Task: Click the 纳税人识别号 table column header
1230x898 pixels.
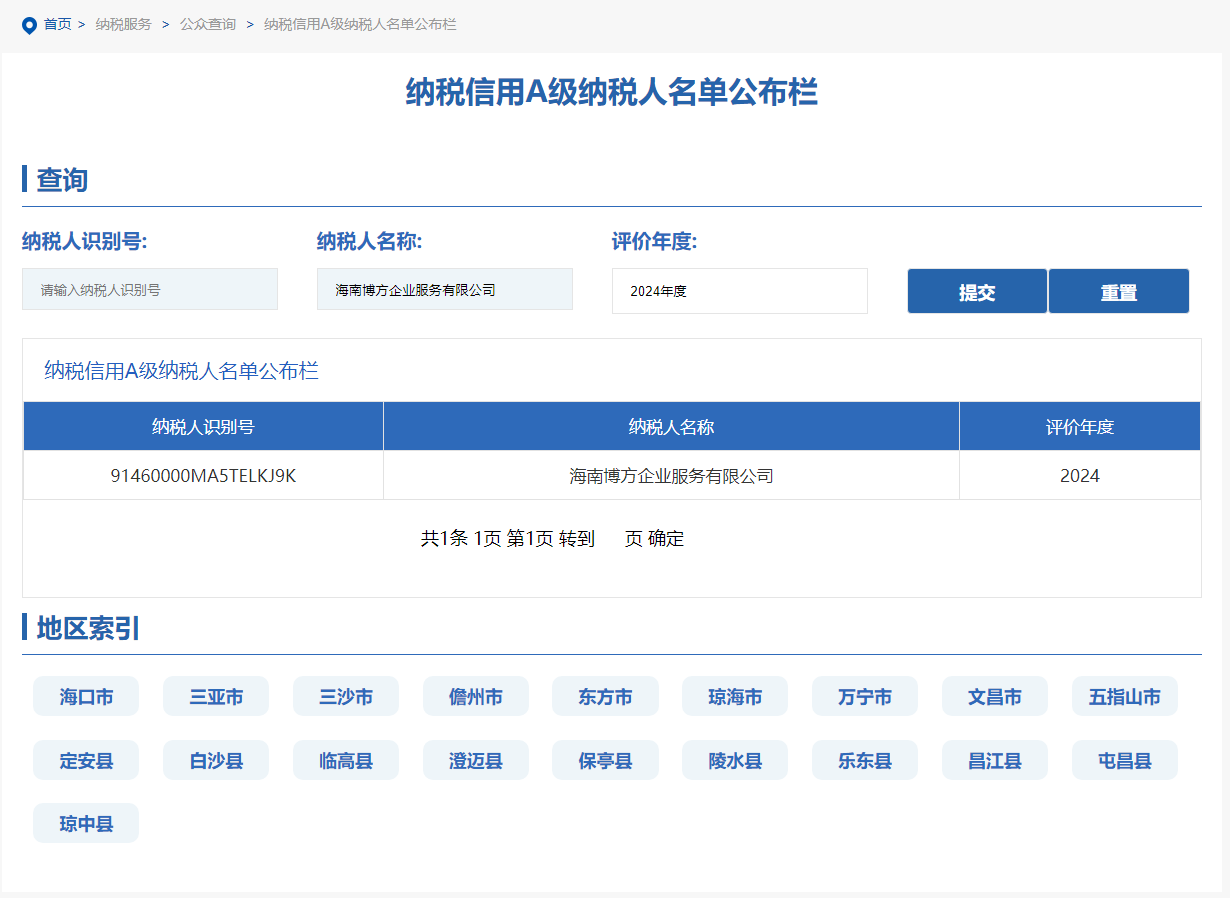Action: [x=203, y=427]
